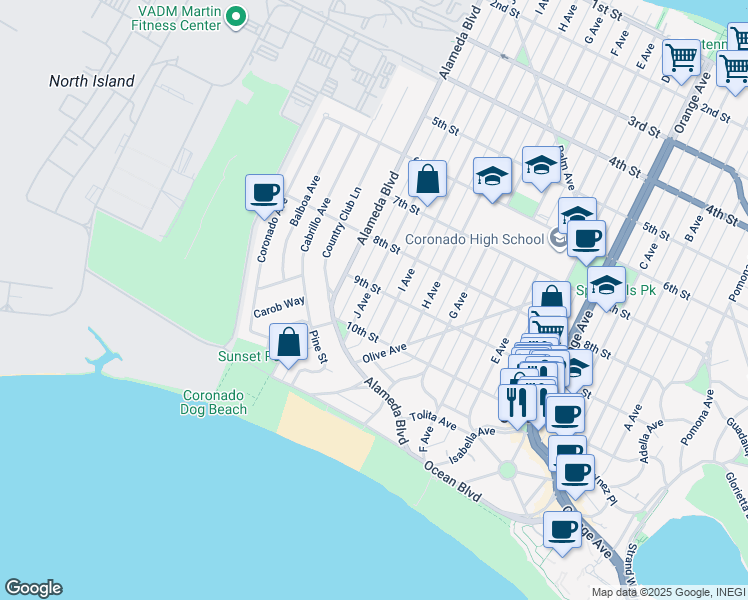Open the shopping cart marker in the Orange Ave cluster

[x=550, y=328]
